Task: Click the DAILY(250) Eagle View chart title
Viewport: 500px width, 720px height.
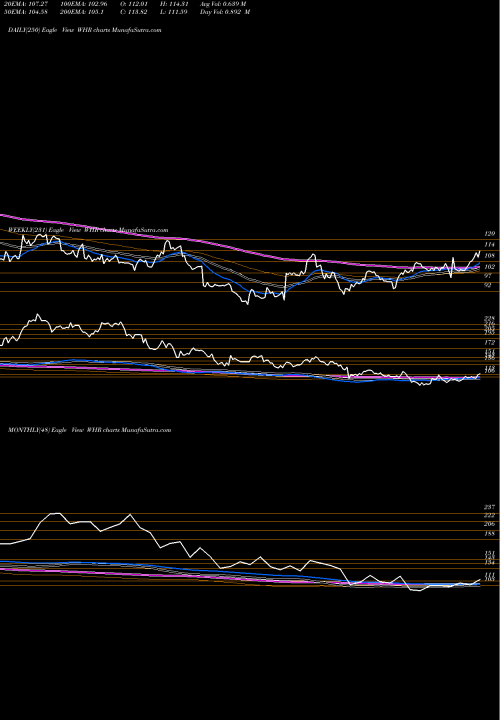Action: pyautogui.click(x=84, y=30)
